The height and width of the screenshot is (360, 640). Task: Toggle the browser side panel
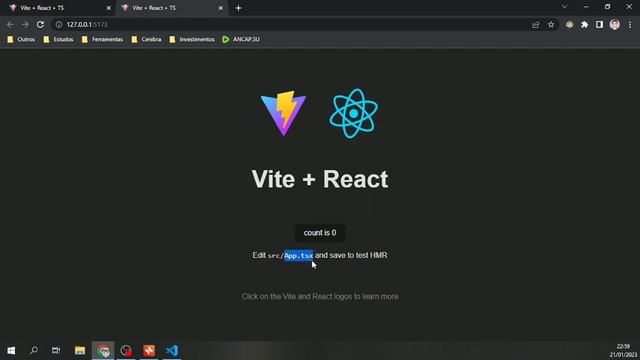click(599, 24)
